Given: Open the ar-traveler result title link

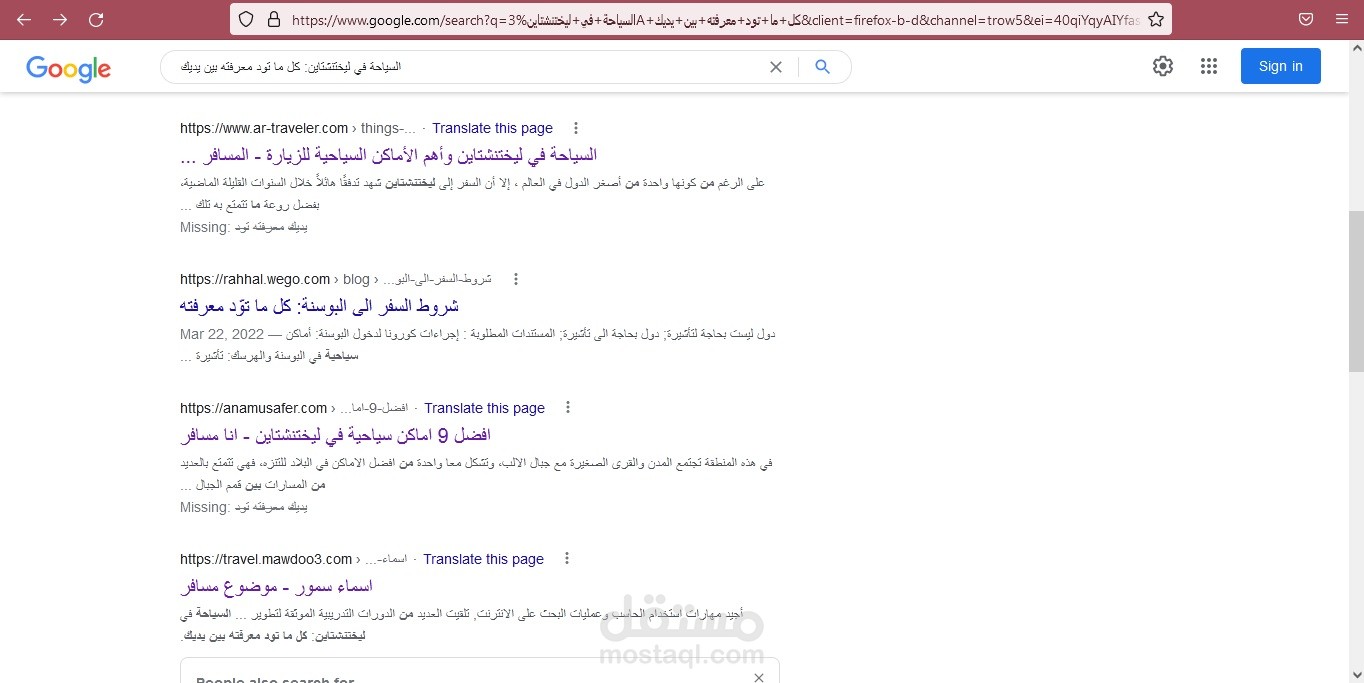Looking at the screenshot, I should (x=389, y=155).
